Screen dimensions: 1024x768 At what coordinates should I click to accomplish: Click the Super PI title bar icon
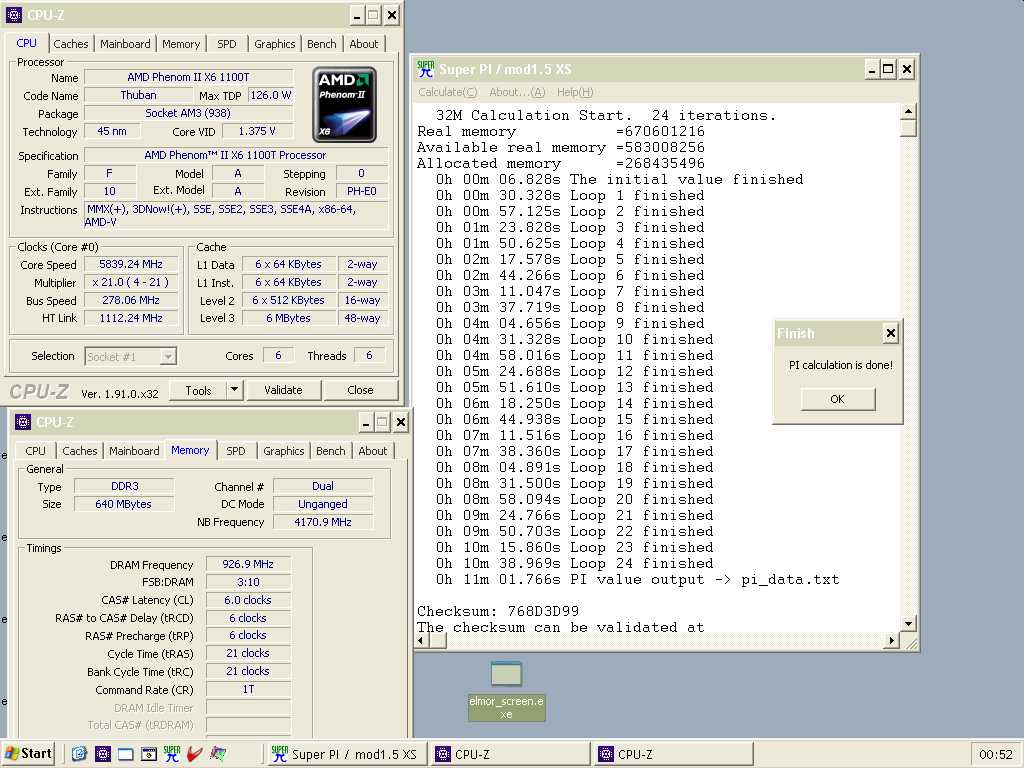[426, 69]
